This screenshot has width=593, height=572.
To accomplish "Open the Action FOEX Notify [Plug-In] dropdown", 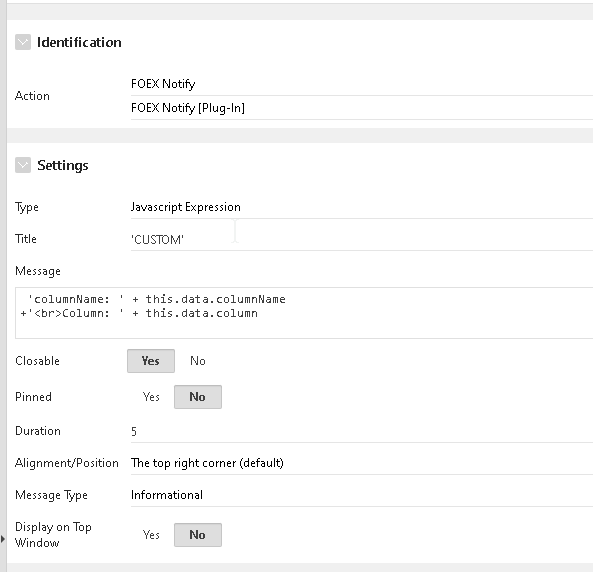I will click(x=362, y=108).
